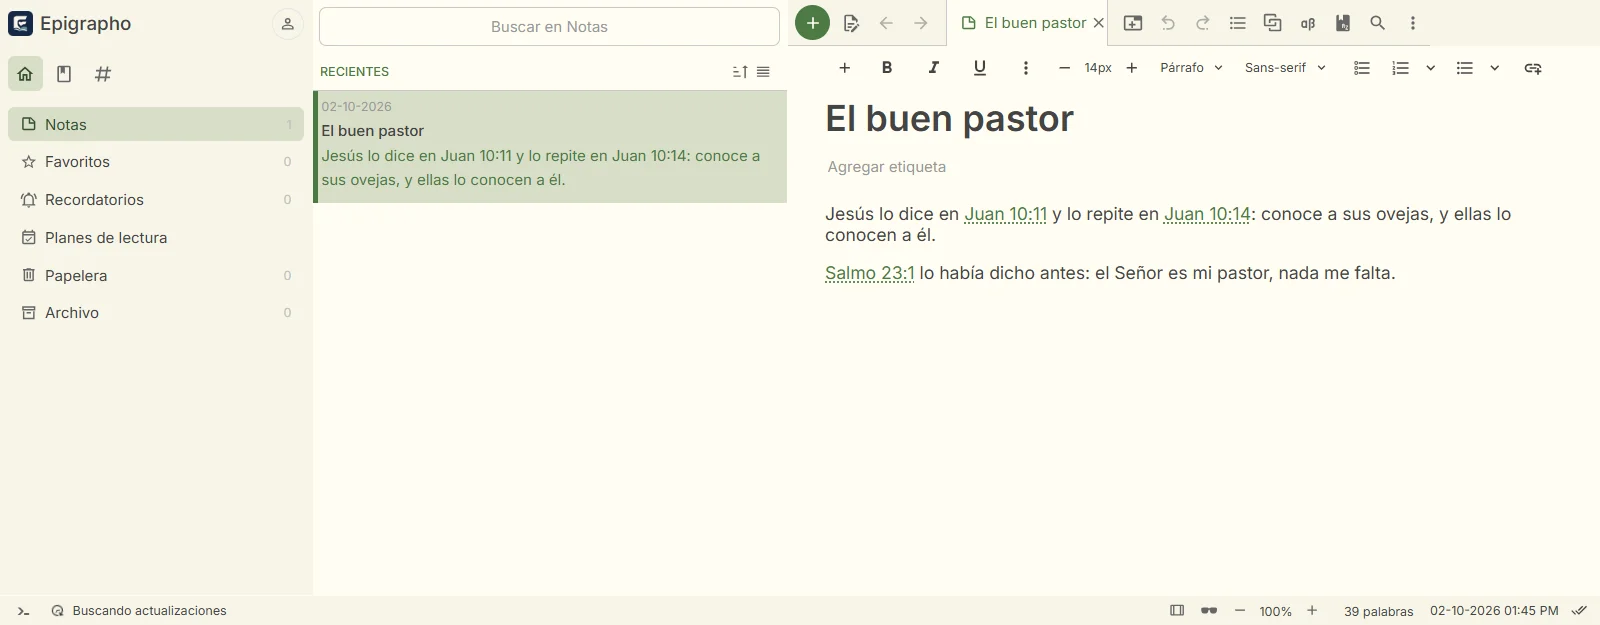Click the insert plus in the formatting bar

845,68
